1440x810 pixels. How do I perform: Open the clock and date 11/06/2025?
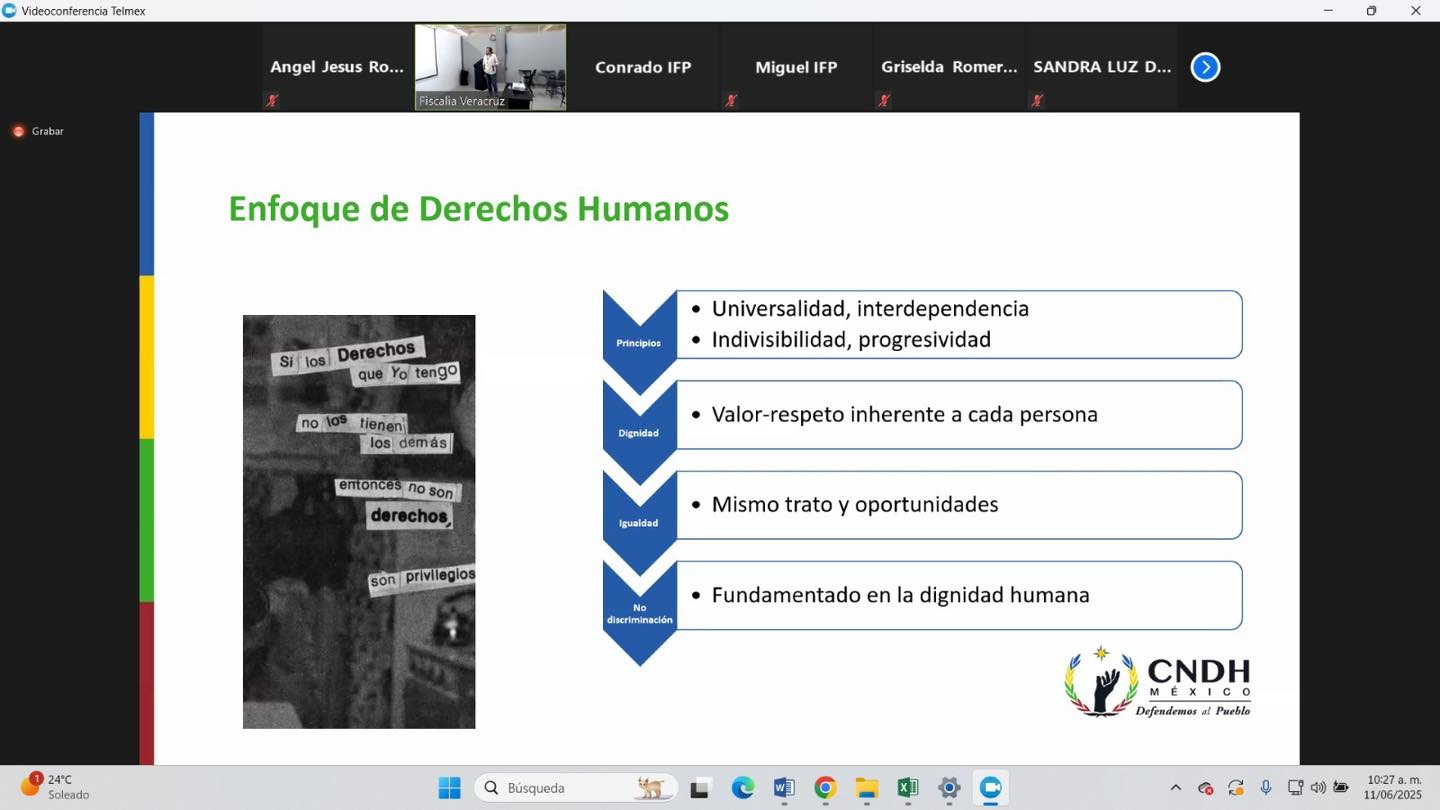click(1394, 788)
